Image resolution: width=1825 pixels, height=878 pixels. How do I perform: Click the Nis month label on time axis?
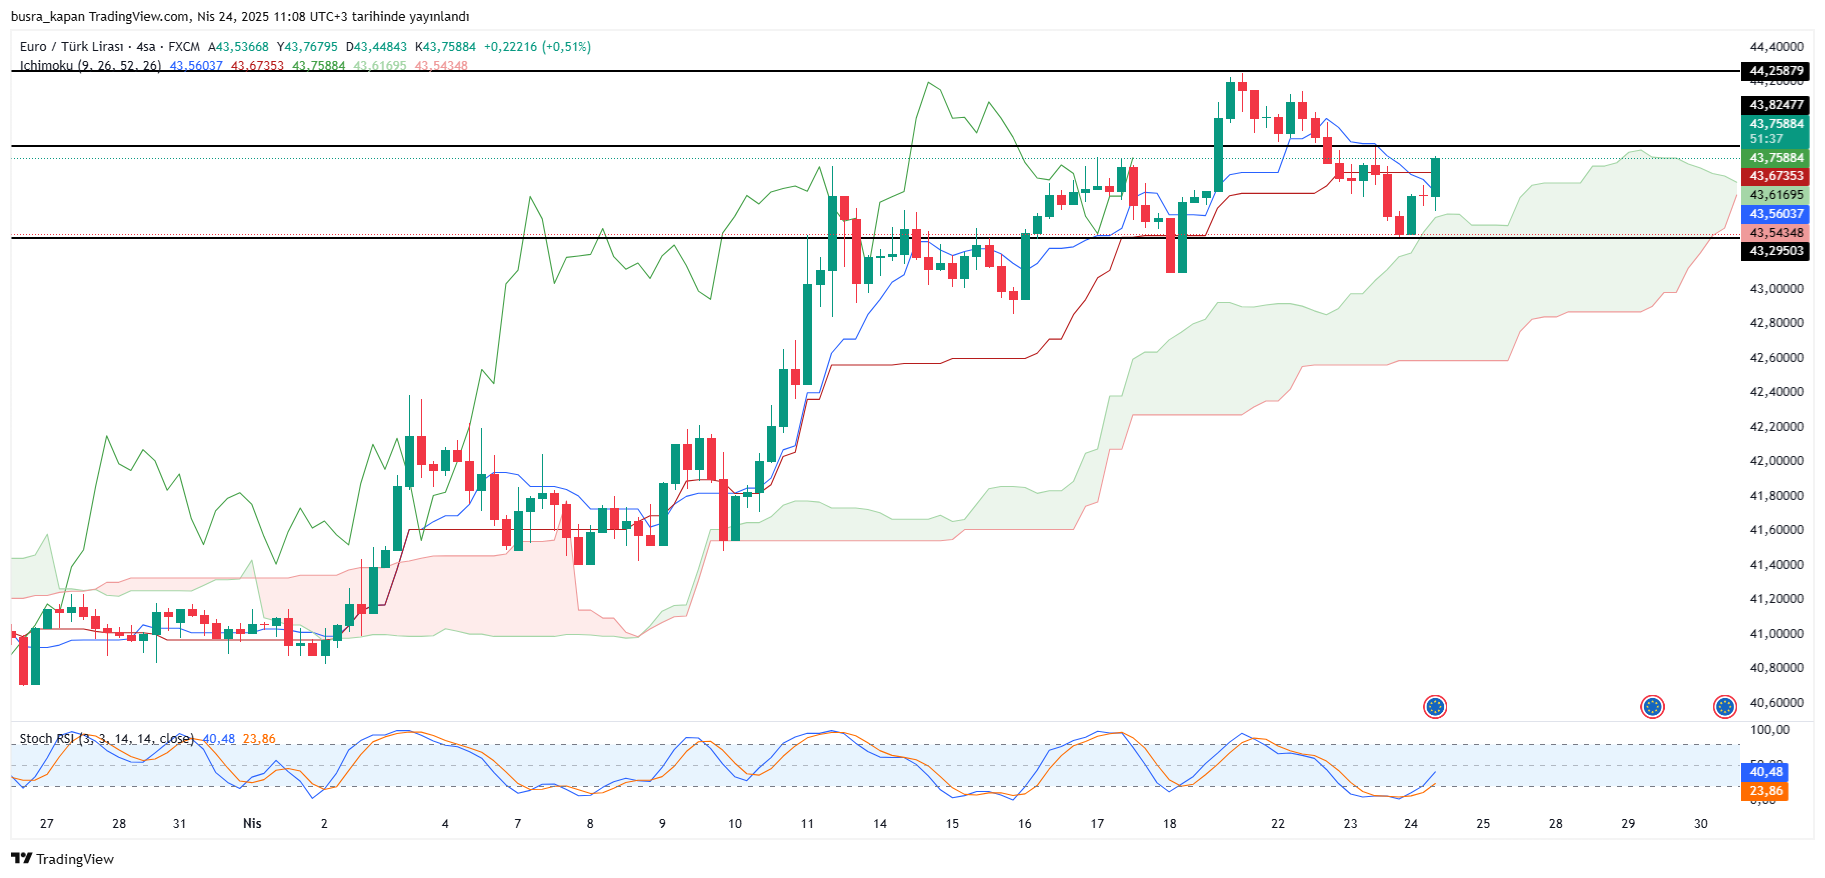tap(252, 824)
